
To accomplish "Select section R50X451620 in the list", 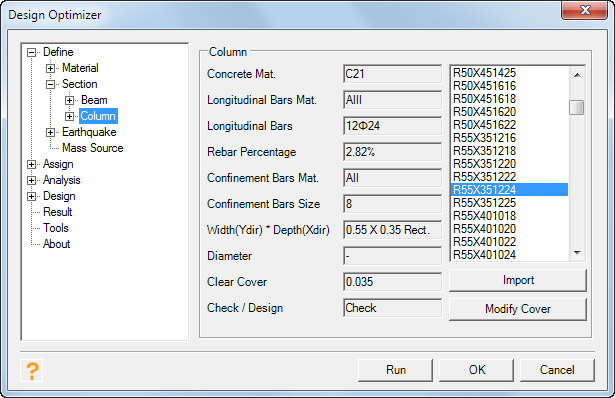I will tap(509, 112).
